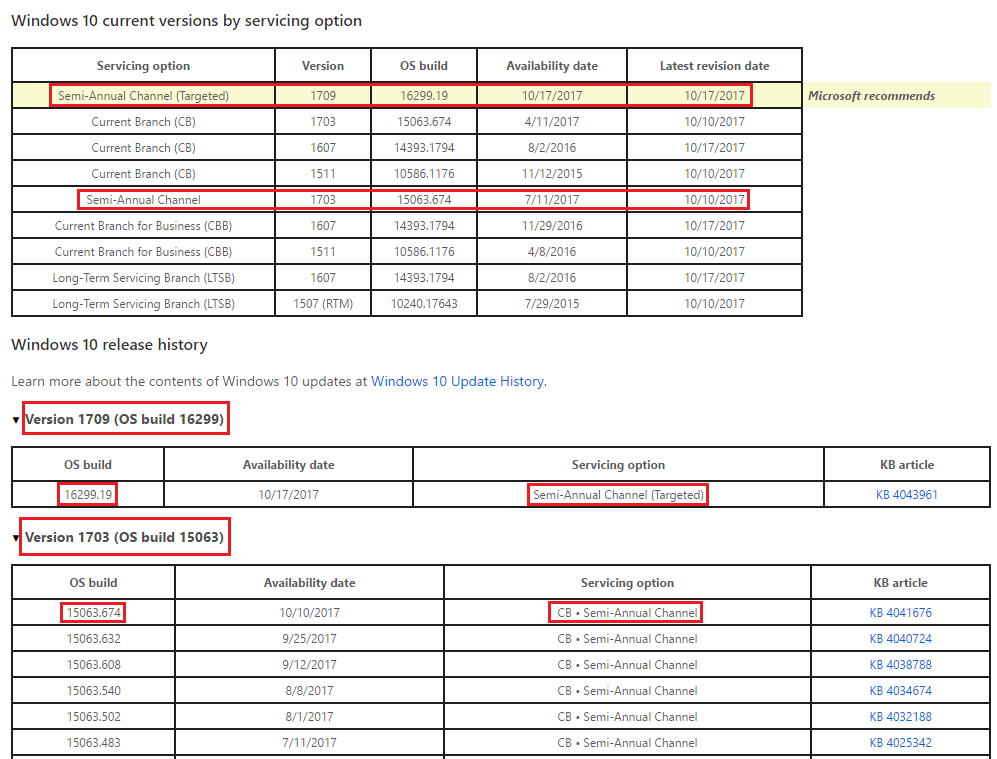Viewport: 997px width, 759px height.
Task: Open KB 4038788 article link
Action: pyautogui.click(x=900, y=665)
